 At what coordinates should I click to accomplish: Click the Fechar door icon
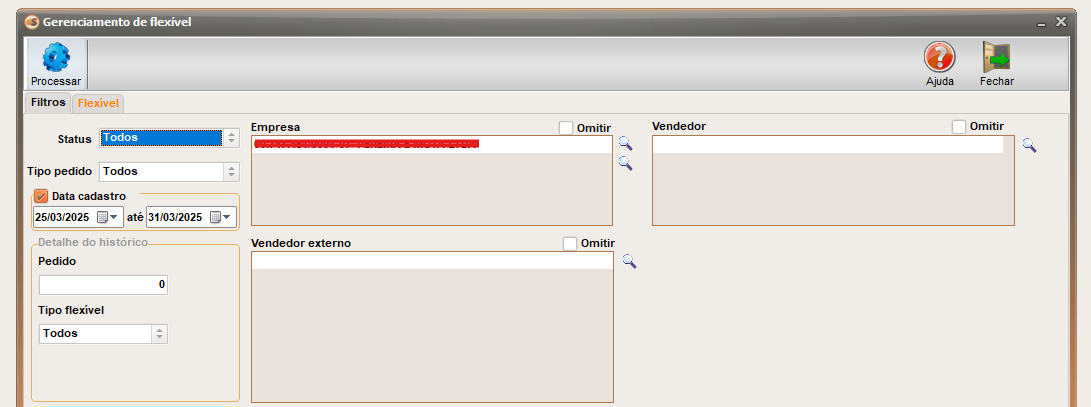pos(996,57)
